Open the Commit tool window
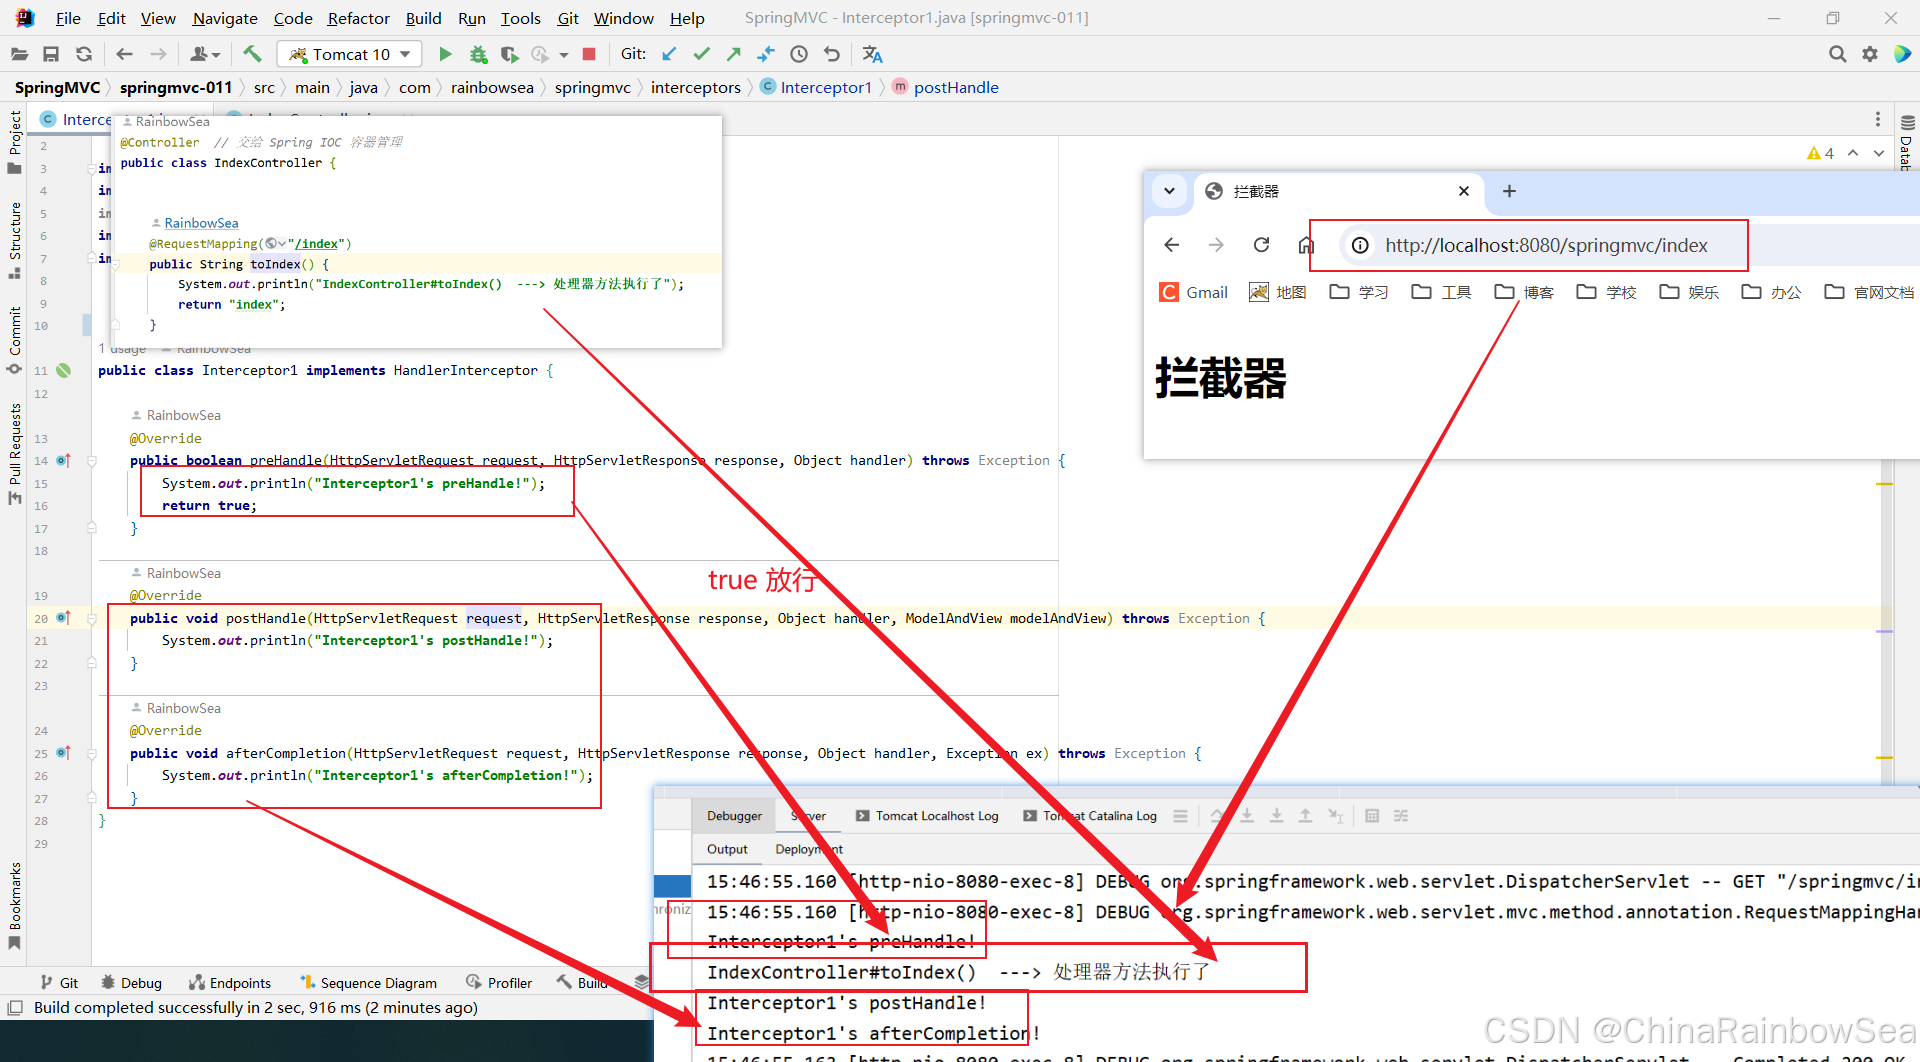 tap(15, 340)
